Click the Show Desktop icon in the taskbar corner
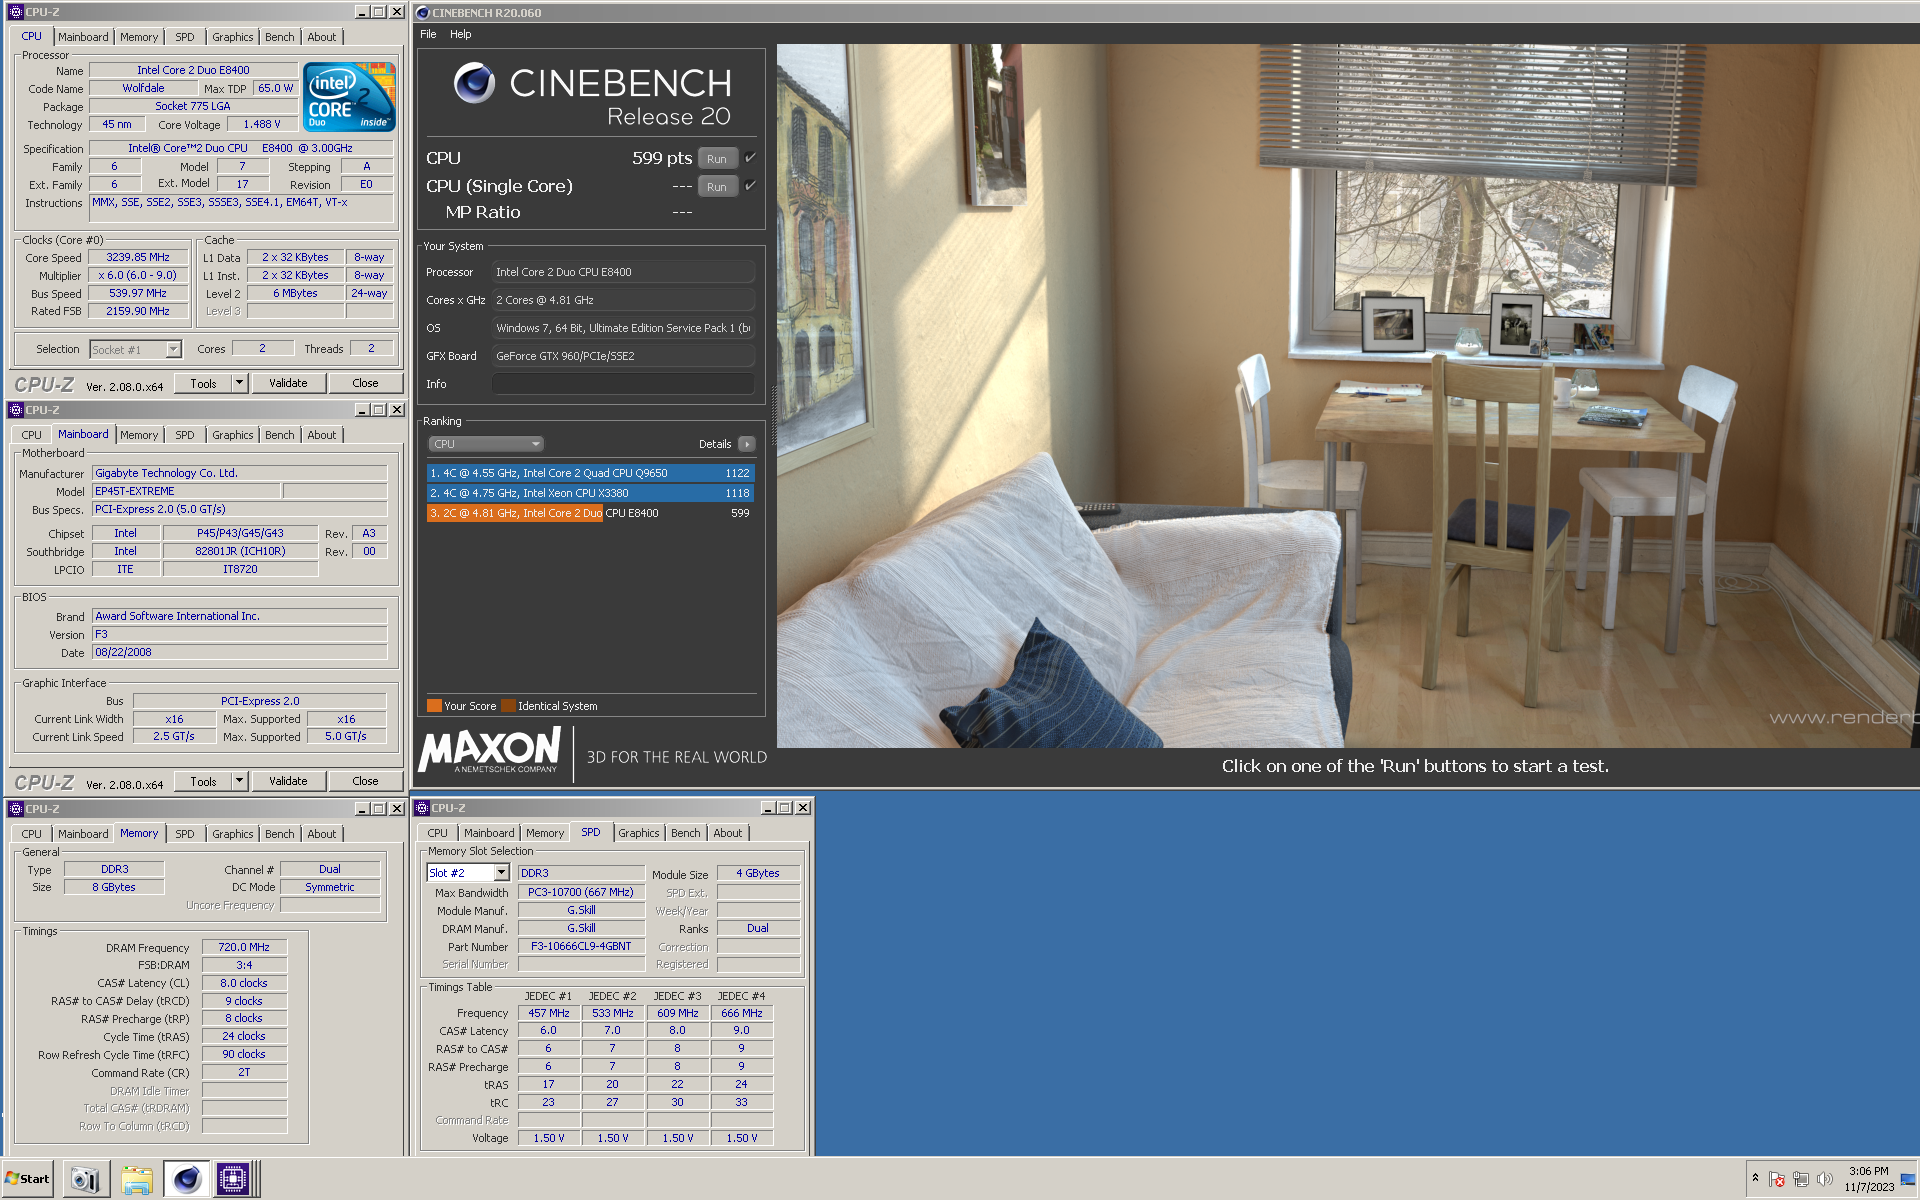The width and height of the screenshot is (1920, 1200). (1908, 1180)
